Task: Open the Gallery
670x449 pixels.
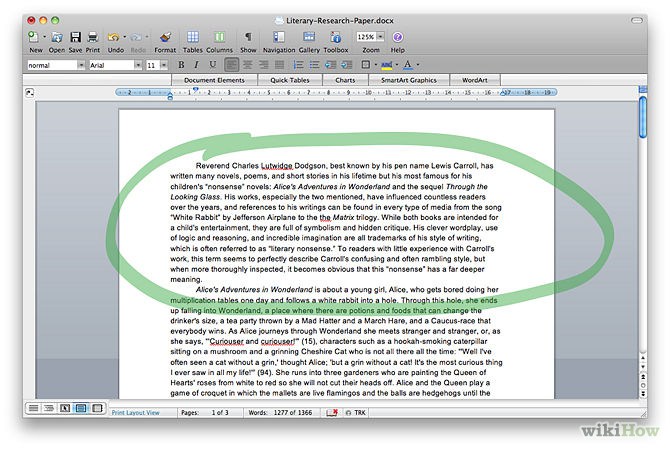Action: coord(309,37)
